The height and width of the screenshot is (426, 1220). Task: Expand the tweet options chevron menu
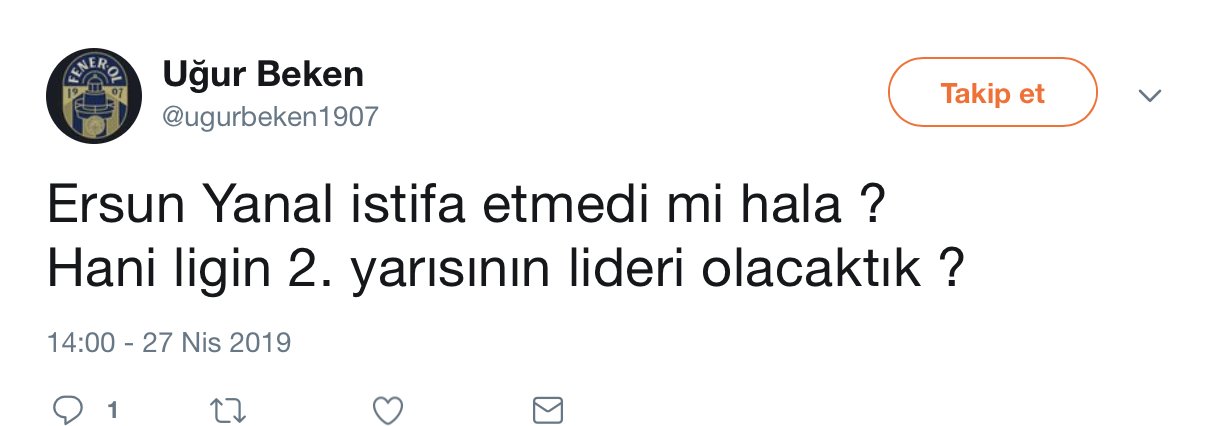click(x=1150, y=95)
